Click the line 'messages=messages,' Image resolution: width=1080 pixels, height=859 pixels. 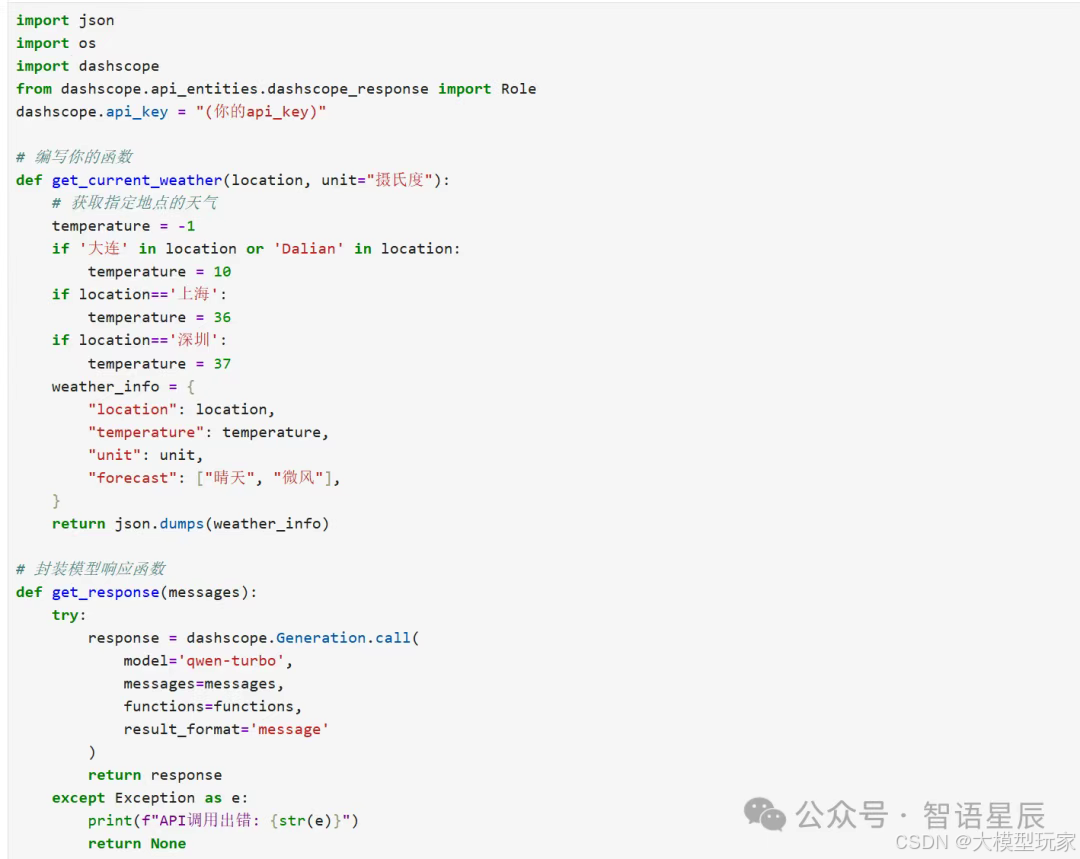(x=204, y=684)
